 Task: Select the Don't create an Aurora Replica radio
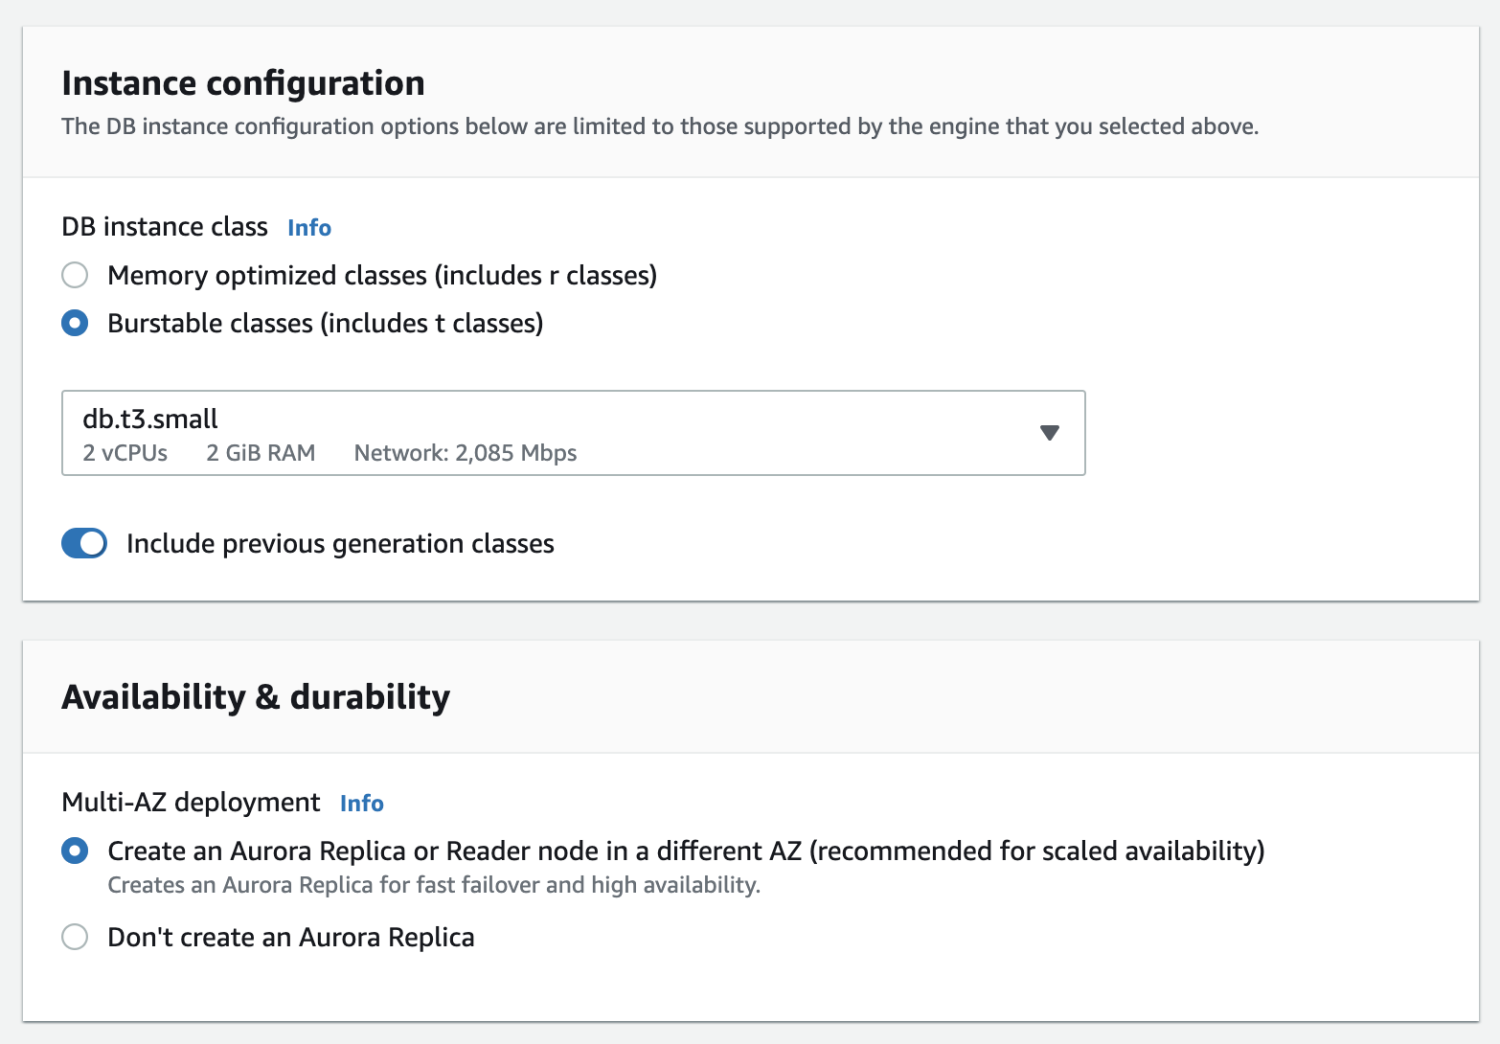click(75, 937)
